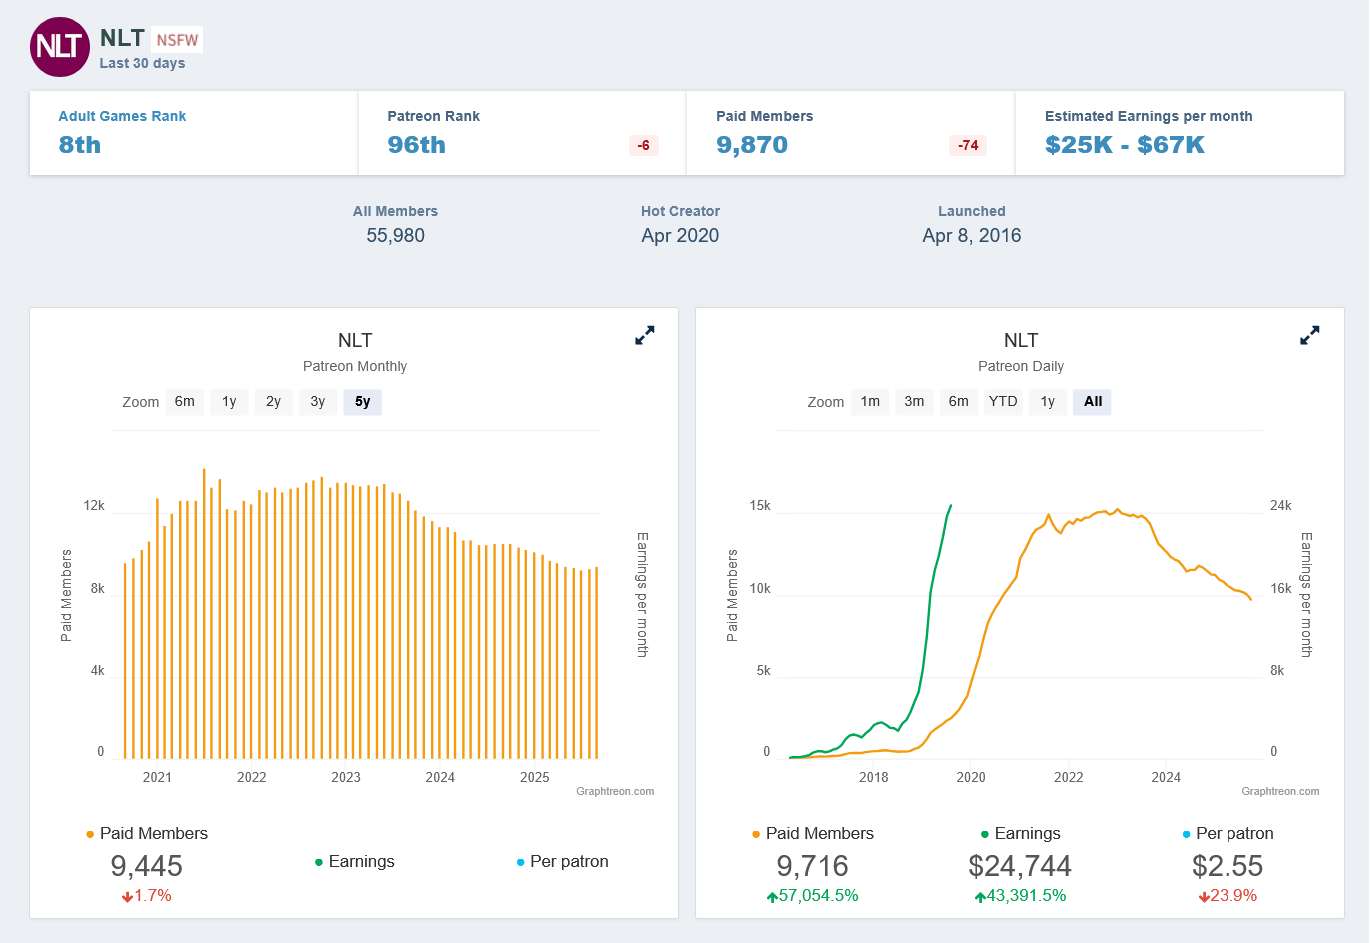Screen dimensions: 1370x943
Task: Toggle Earnings series in Monthly chart legend
Action: (361, 861)
